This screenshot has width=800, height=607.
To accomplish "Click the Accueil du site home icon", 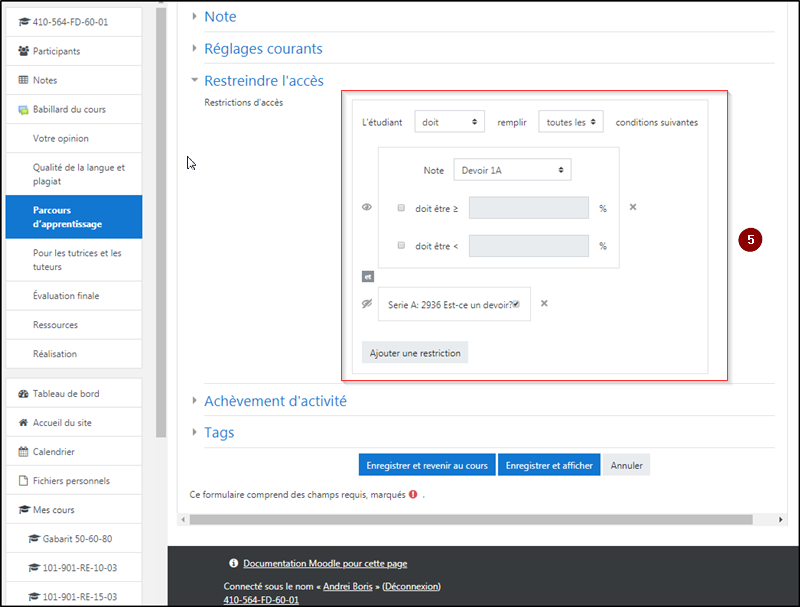I will click(24, 423).
